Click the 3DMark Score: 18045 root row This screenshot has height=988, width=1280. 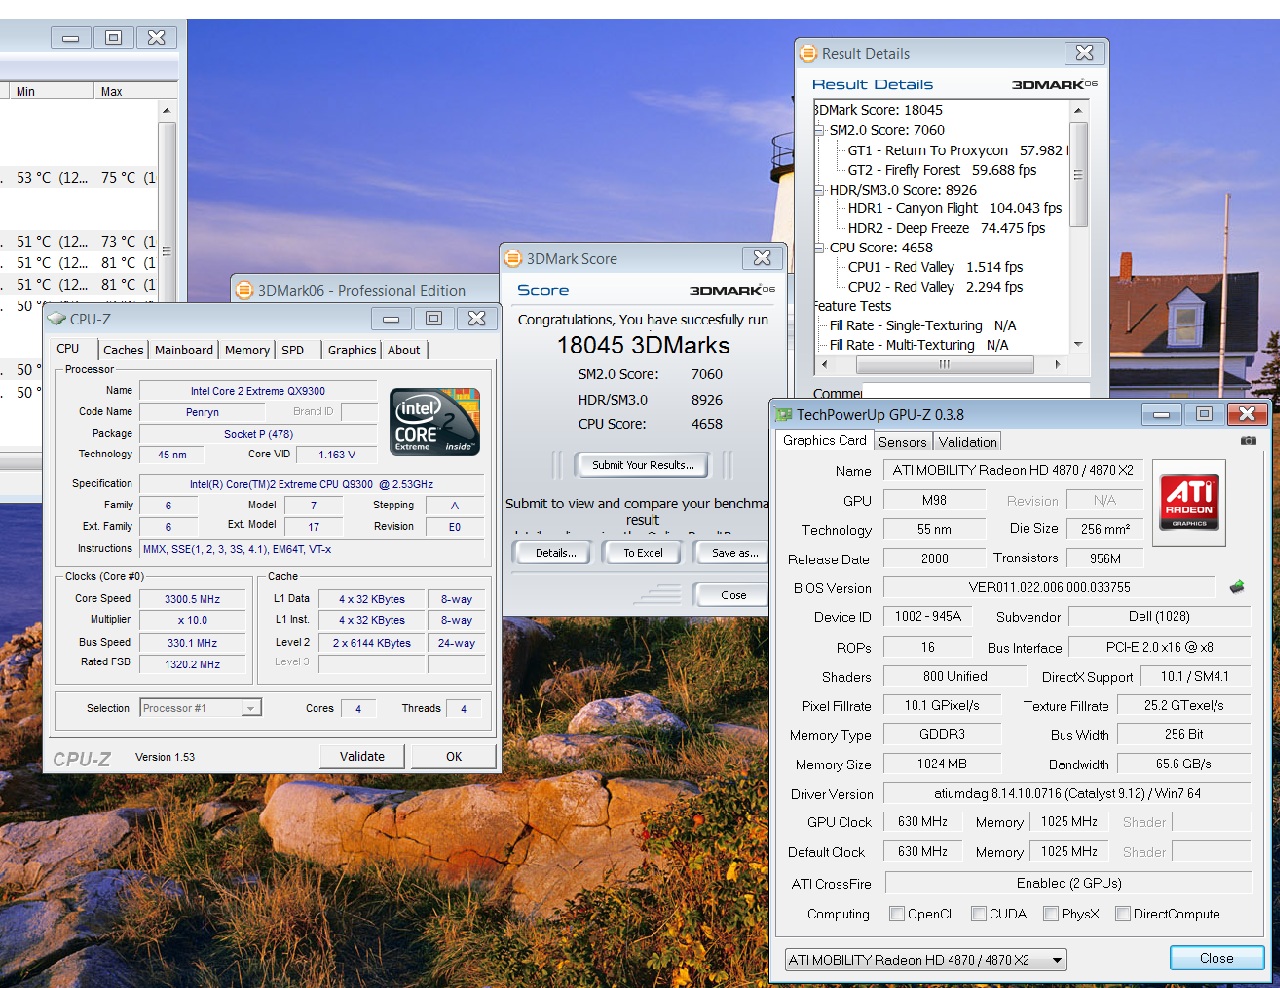pyautogui.click(x=878, y=110)
